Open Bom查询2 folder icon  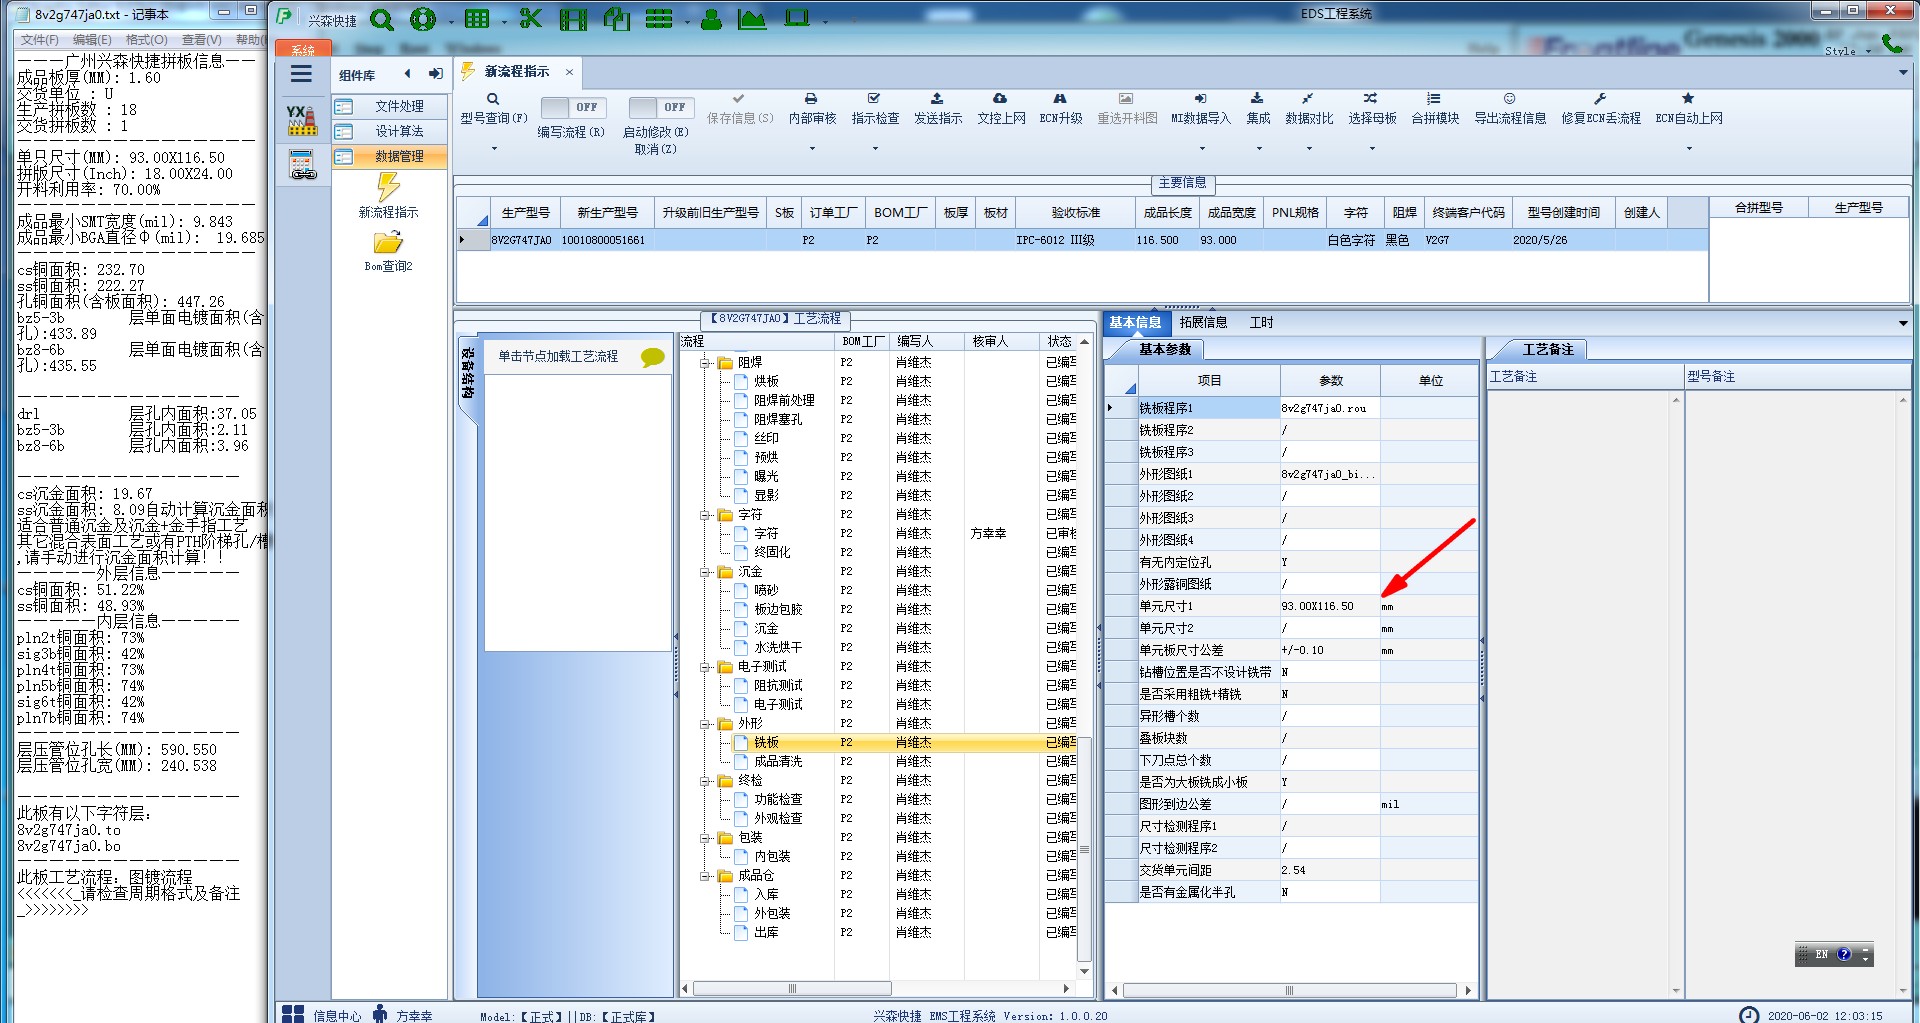(x=388, y=243)
